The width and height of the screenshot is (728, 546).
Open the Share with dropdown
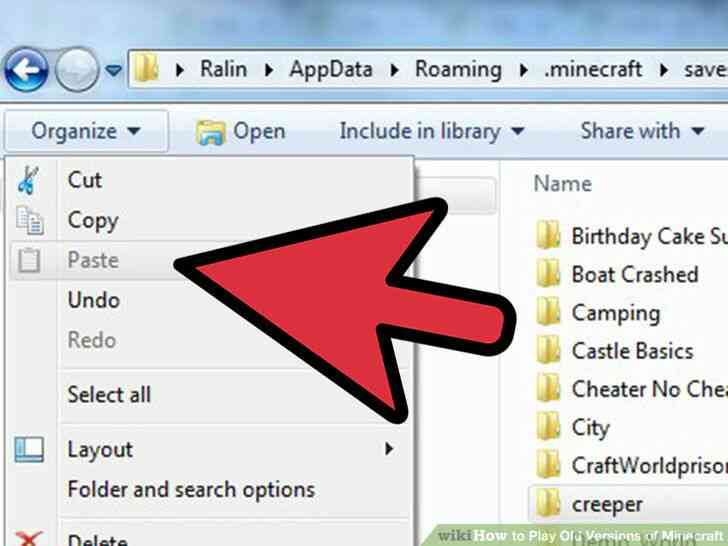pos(642,131)
